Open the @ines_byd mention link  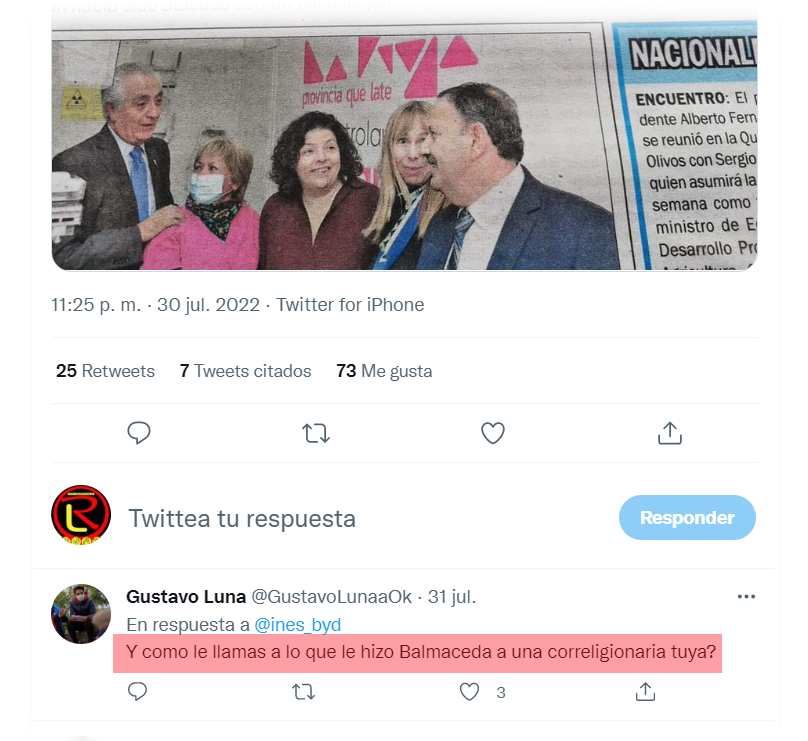297,625
